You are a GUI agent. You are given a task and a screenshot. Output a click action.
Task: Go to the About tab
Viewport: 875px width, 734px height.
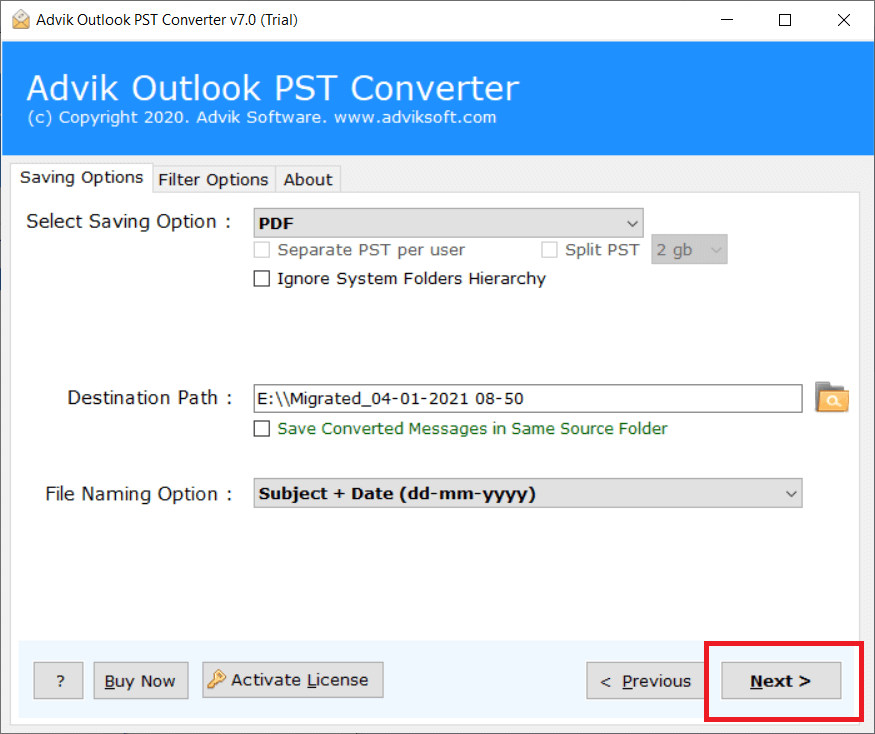coord(308,180)
